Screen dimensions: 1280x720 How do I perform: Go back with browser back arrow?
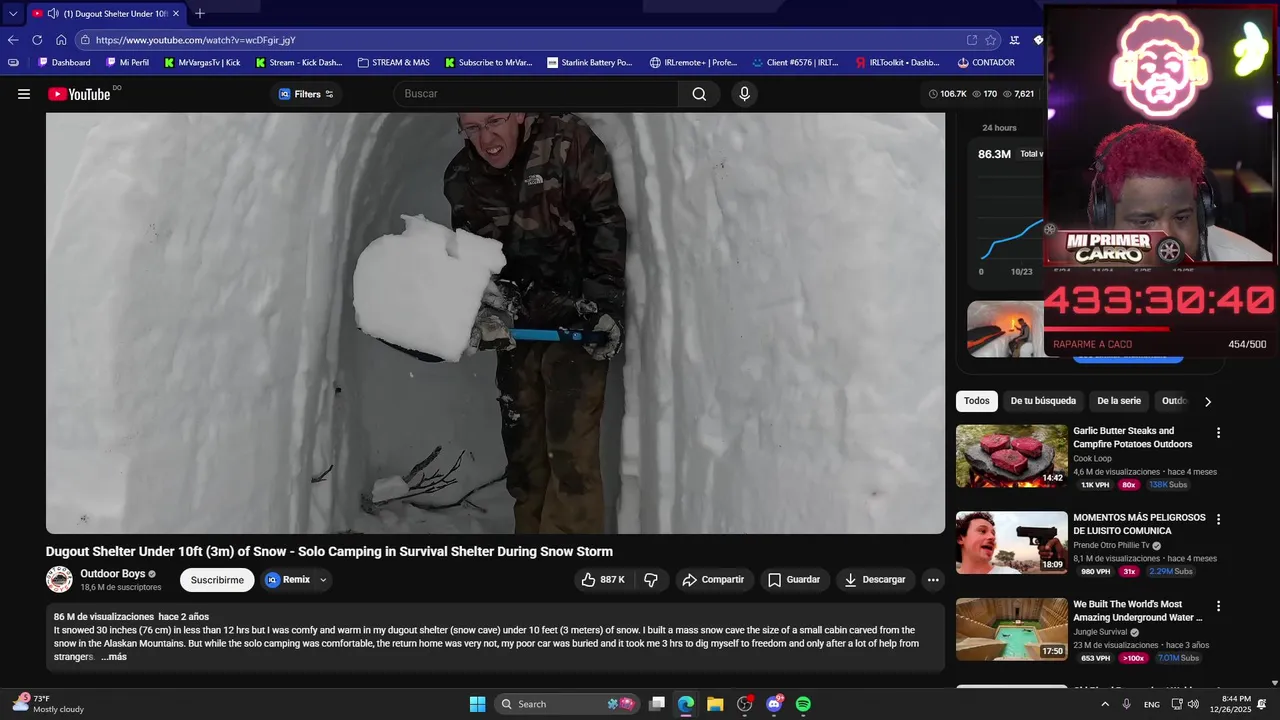point(13,40)
